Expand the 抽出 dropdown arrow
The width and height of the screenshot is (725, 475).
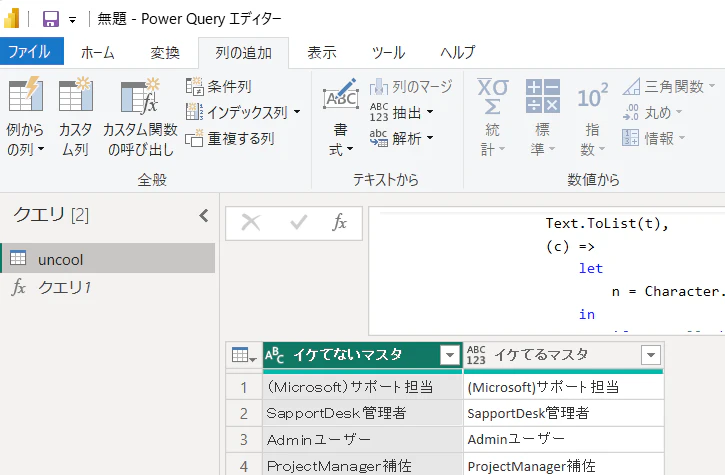coord(430,112)
